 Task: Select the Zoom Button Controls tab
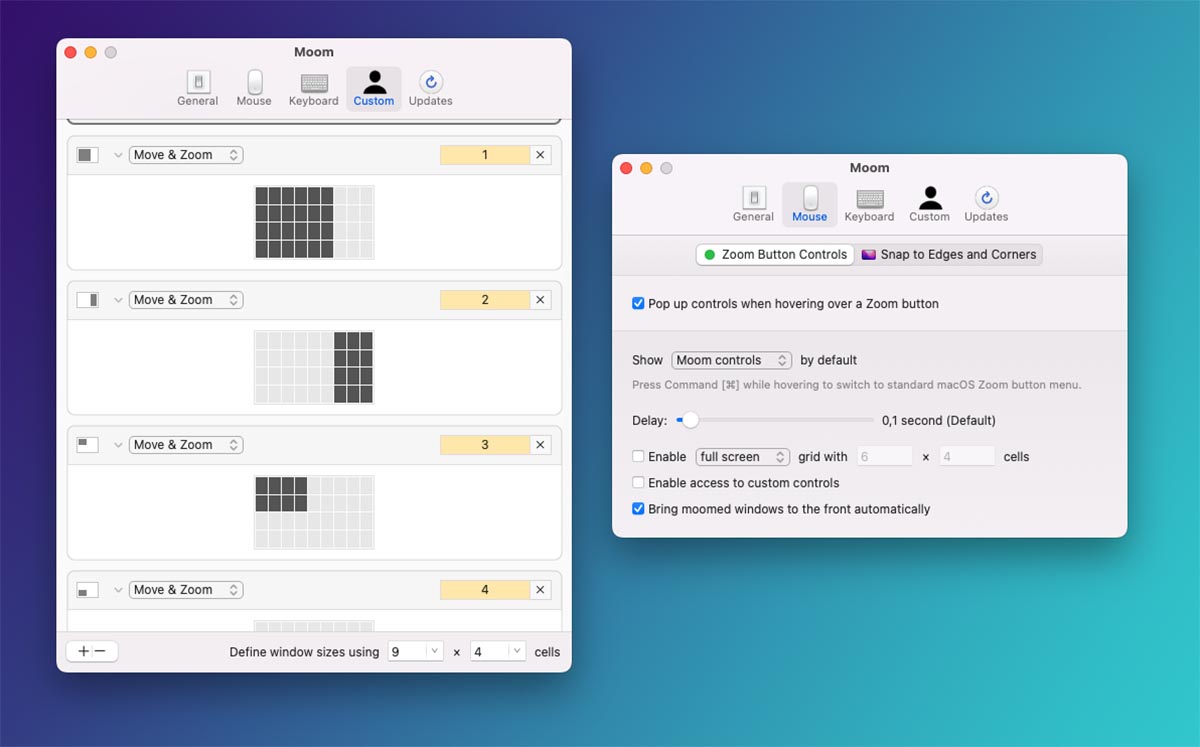(775, 255)
